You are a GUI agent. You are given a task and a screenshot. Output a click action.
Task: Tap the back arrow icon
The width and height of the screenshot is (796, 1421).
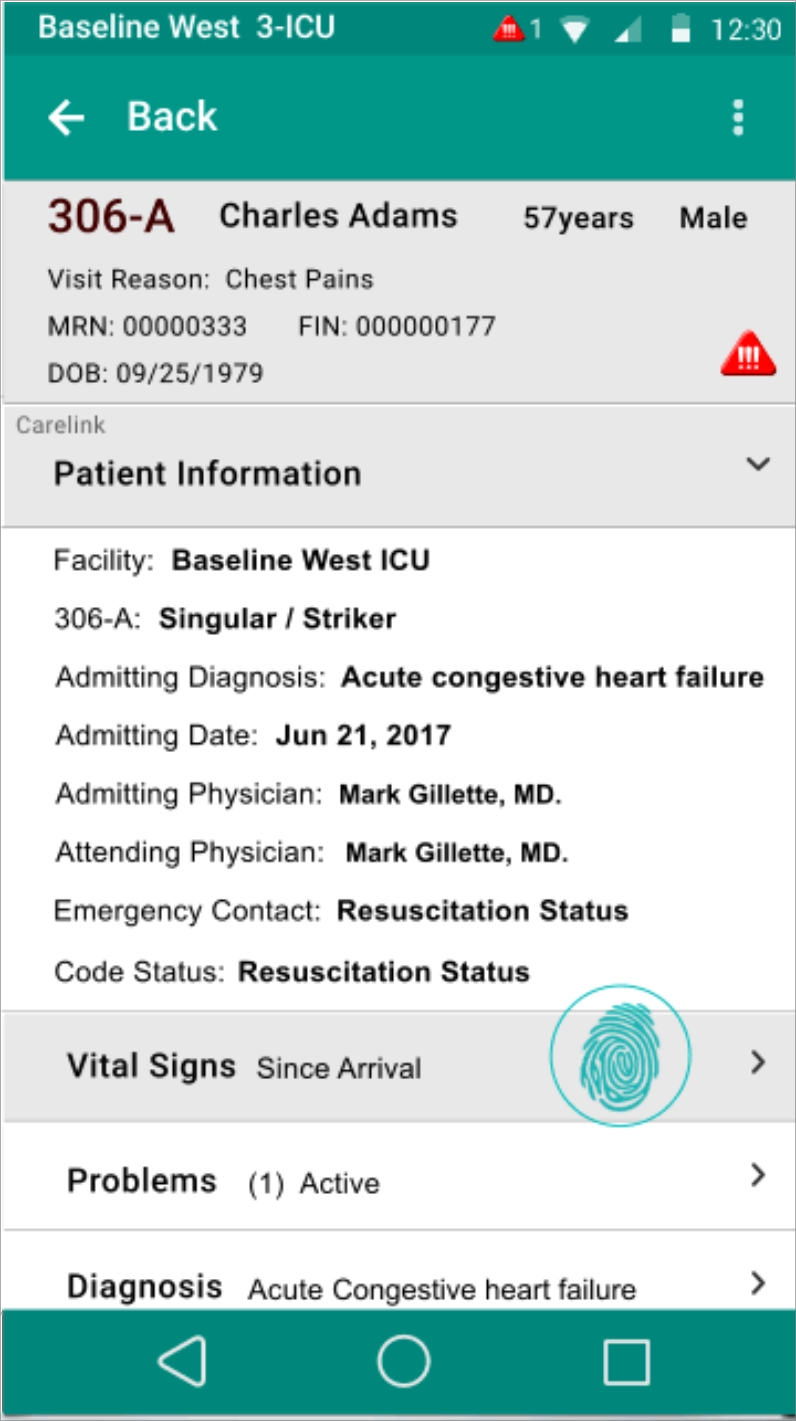click(x=66, y=118)
